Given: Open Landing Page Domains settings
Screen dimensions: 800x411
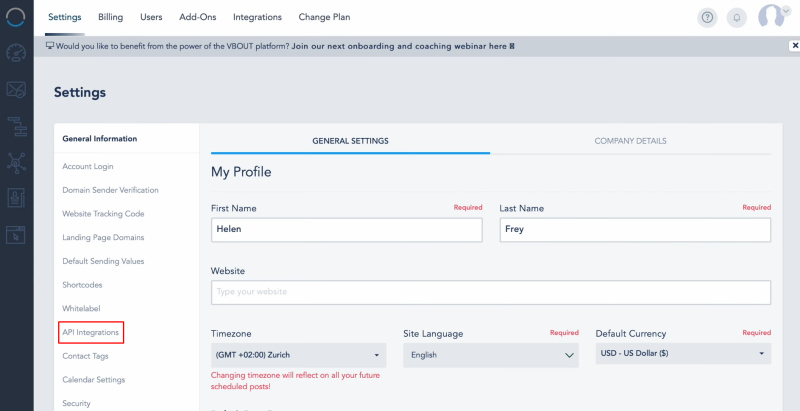Looking at the screenshot, I should (x=103, y=237).
